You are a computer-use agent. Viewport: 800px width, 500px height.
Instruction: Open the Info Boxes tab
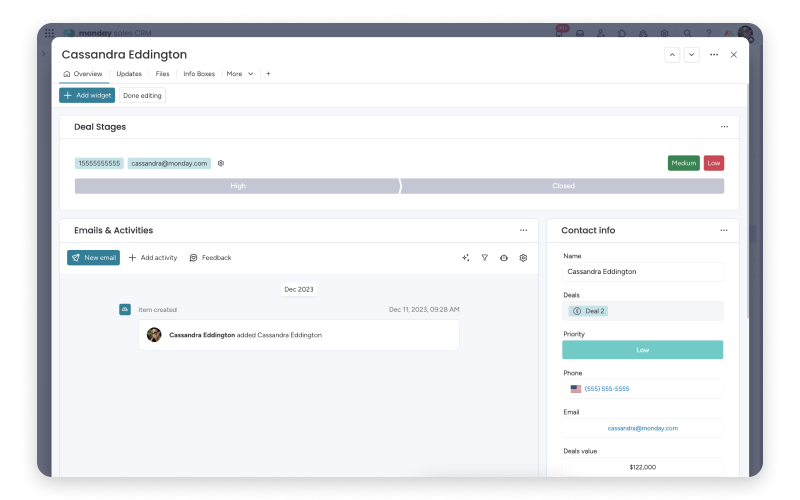pos(199,74)
